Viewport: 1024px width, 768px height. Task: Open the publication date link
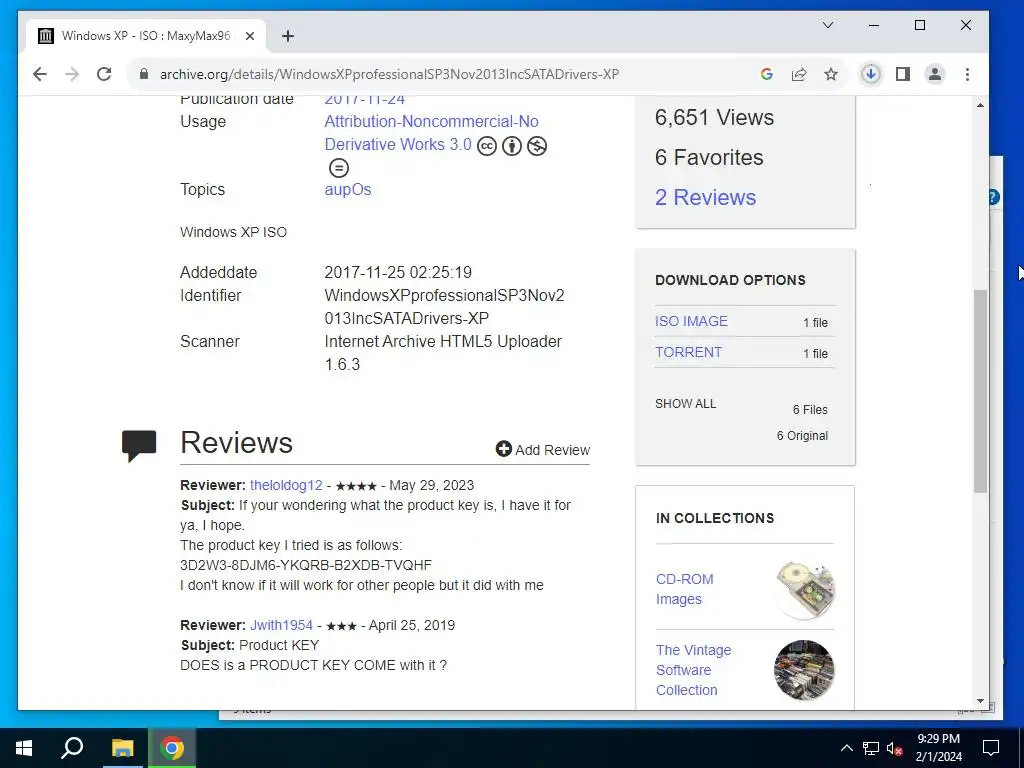[364, 99]
